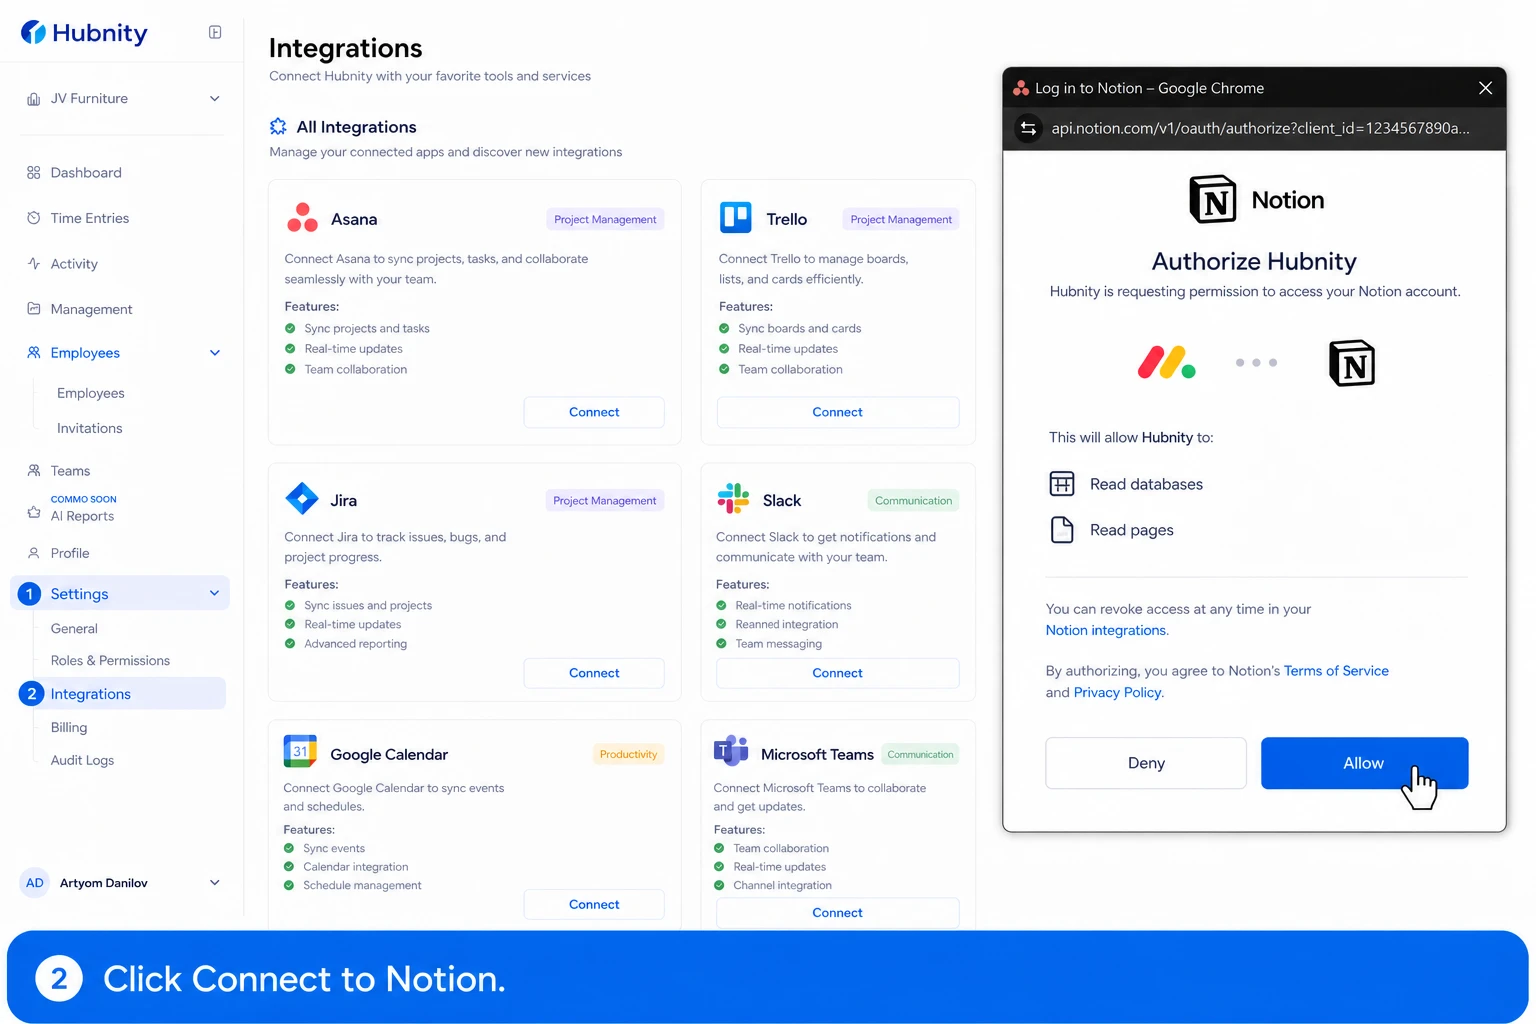
Task: Click the JV Furniture building icon
Action: (34, 99)
